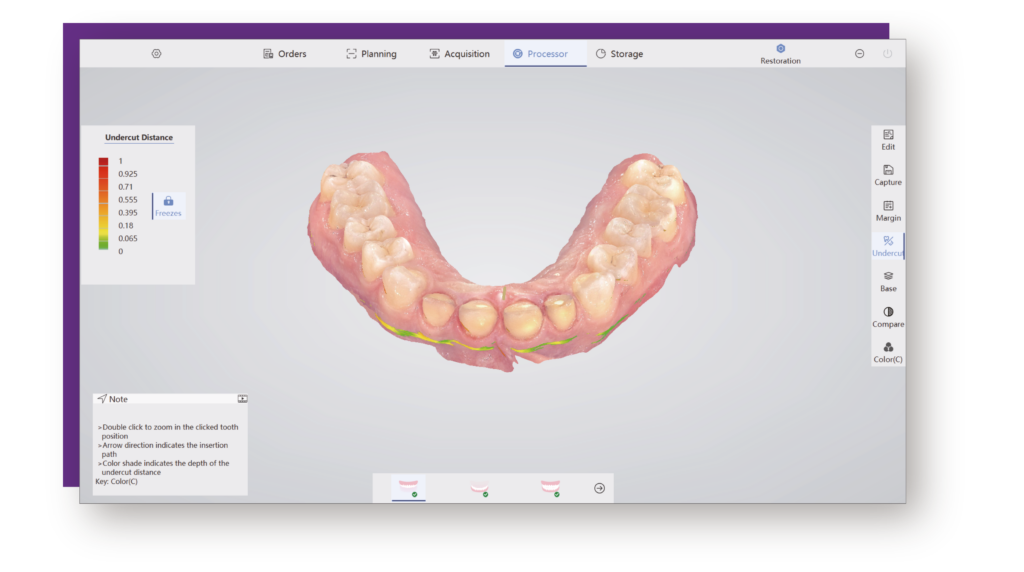Click the 0.555 scale value

tap(128, 200)
